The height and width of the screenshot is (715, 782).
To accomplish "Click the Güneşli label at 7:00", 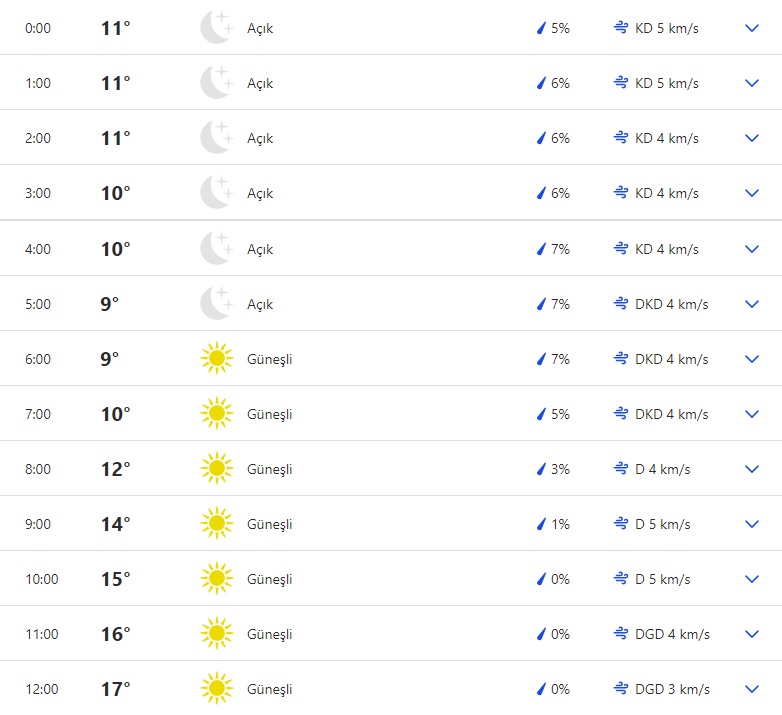I will (270, 414).
